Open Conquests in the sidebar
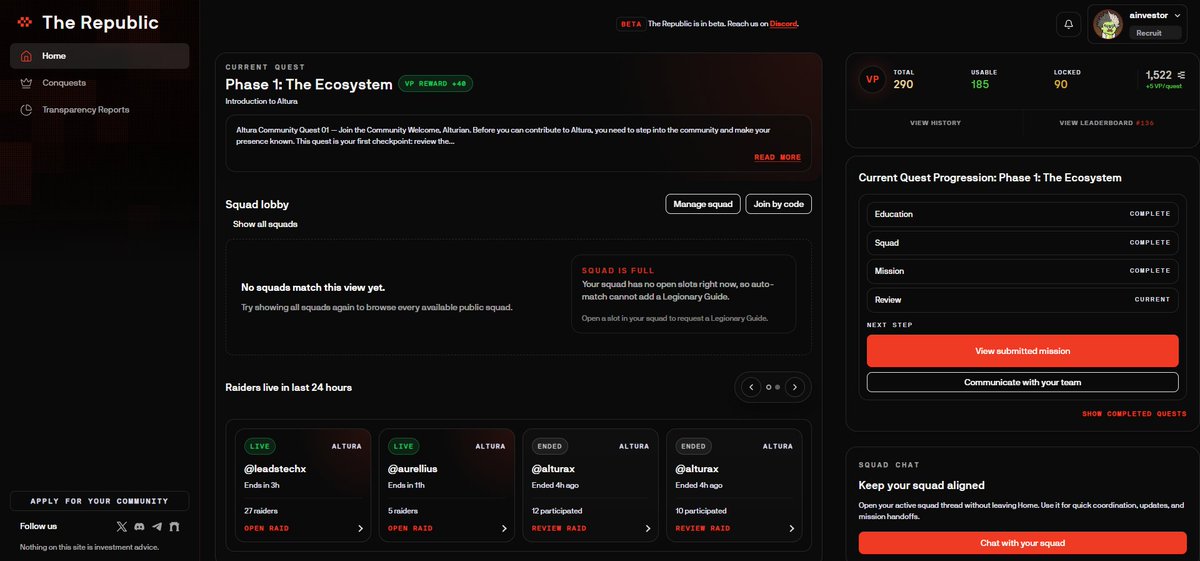 point(64,83)
